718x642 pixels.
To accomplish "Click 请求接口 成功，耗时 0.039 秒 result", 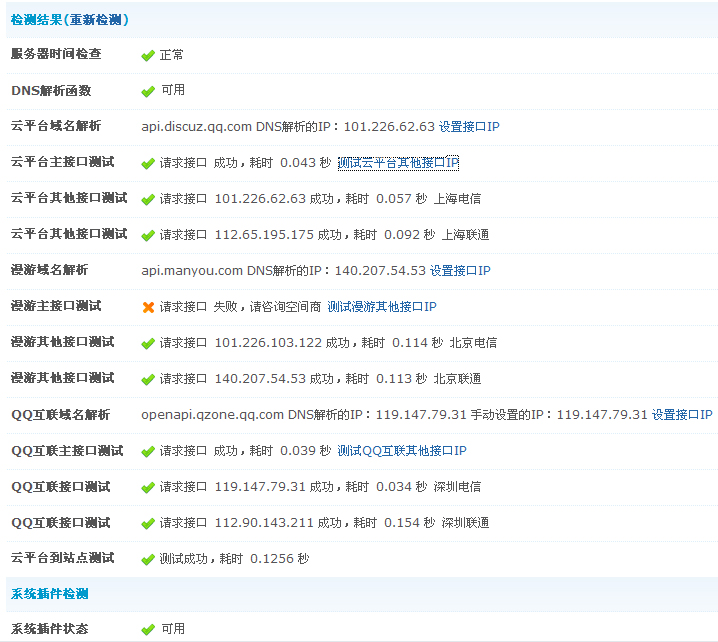I will point(245,451).
